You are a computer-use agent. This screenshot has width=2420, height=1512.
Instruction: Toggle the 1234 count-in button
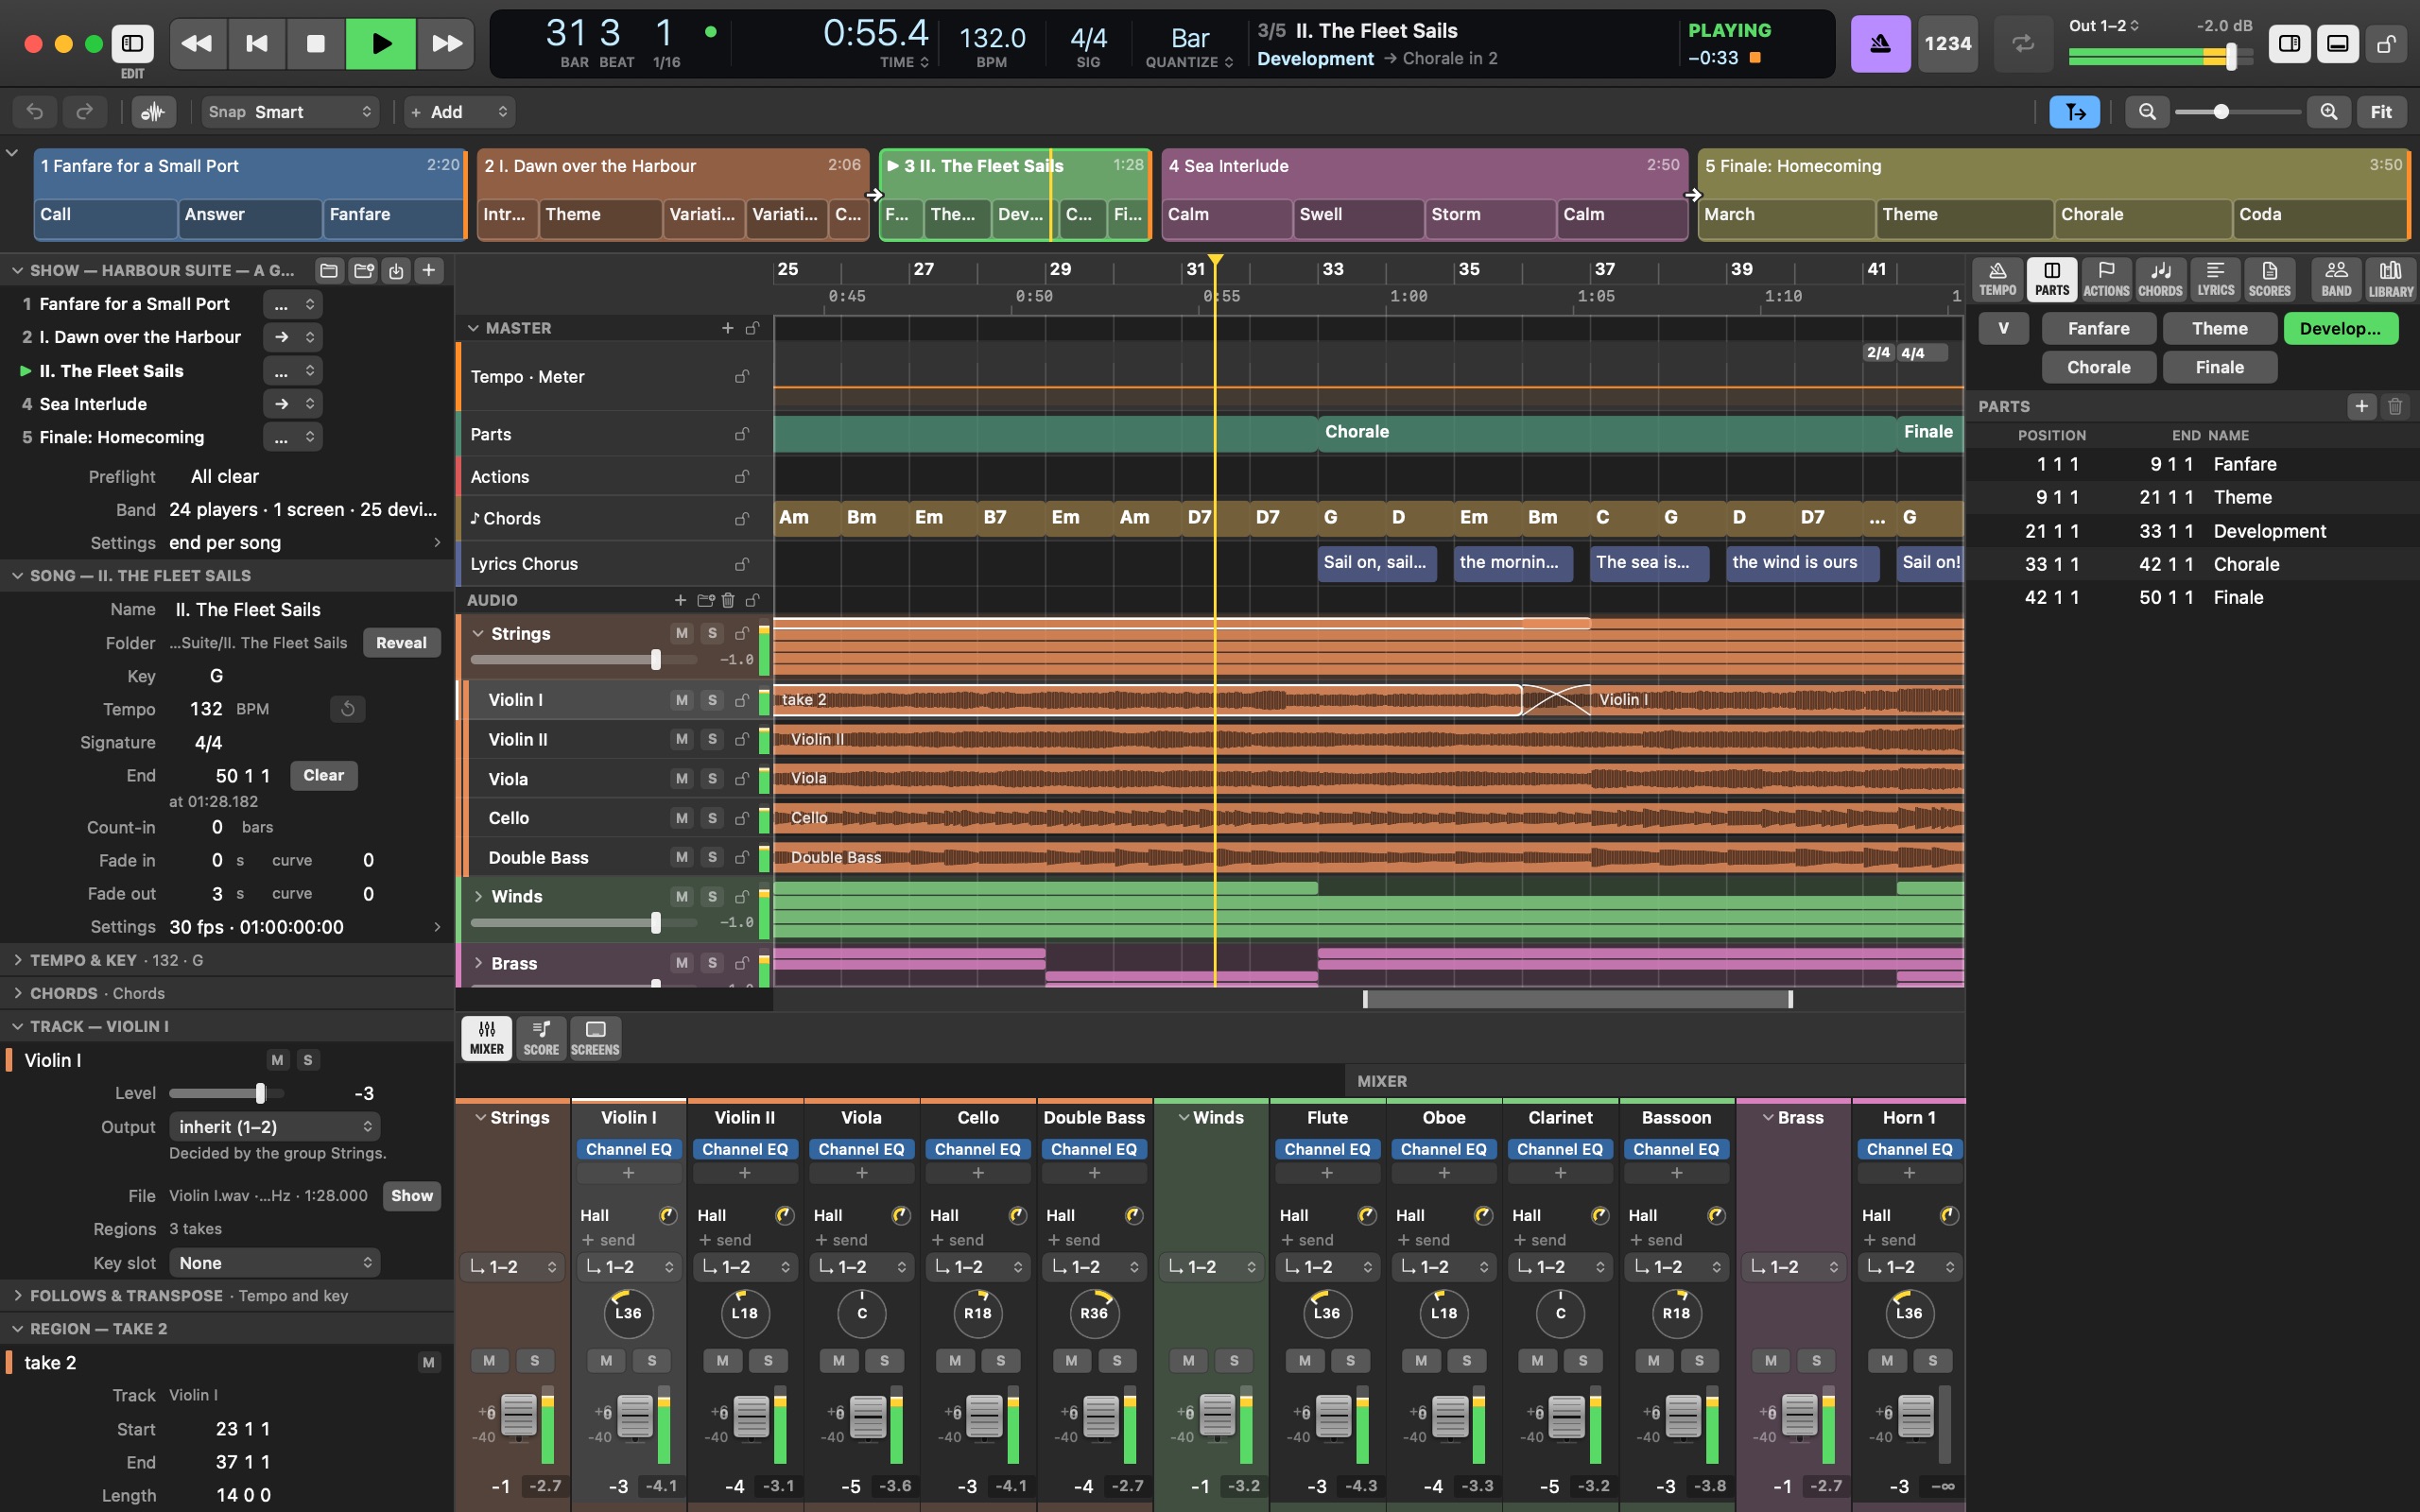pos(1948,43)
